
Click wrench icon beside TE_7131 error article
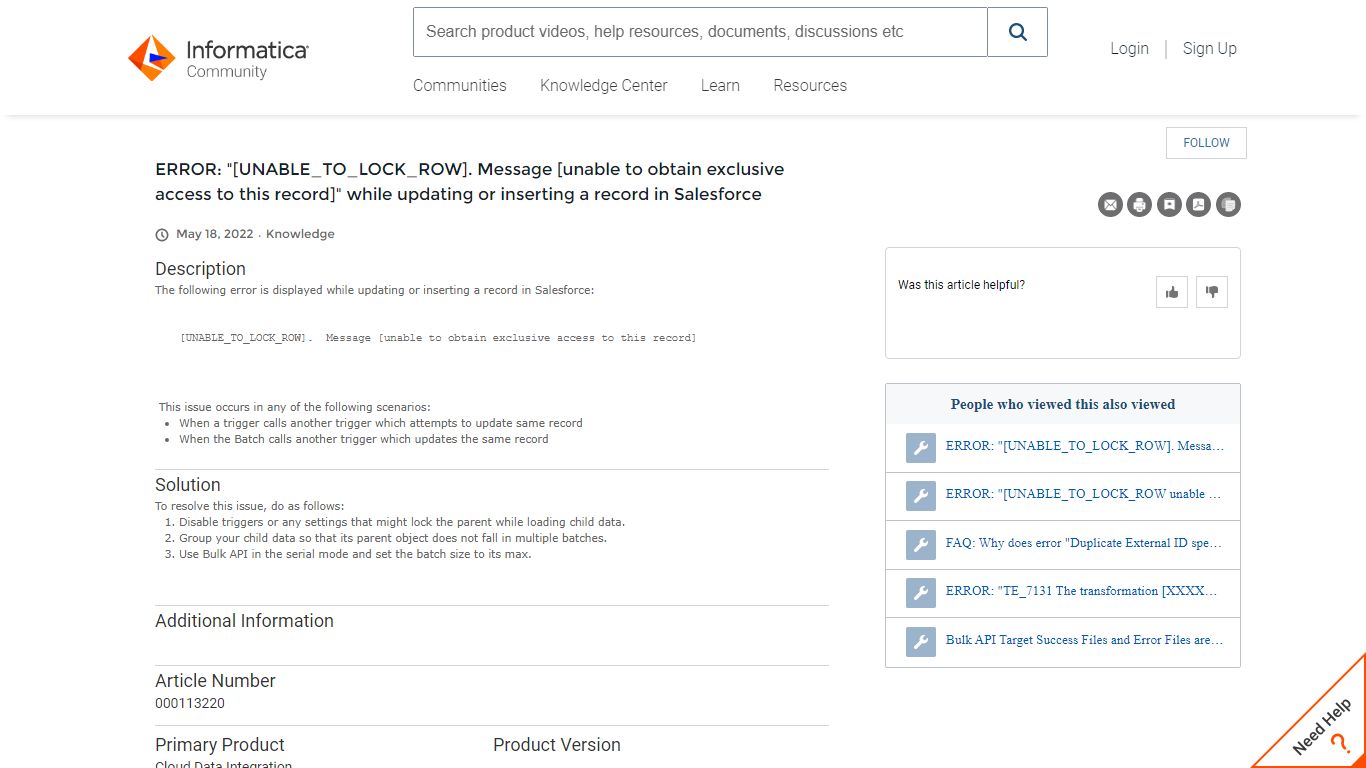coord(921,593)
